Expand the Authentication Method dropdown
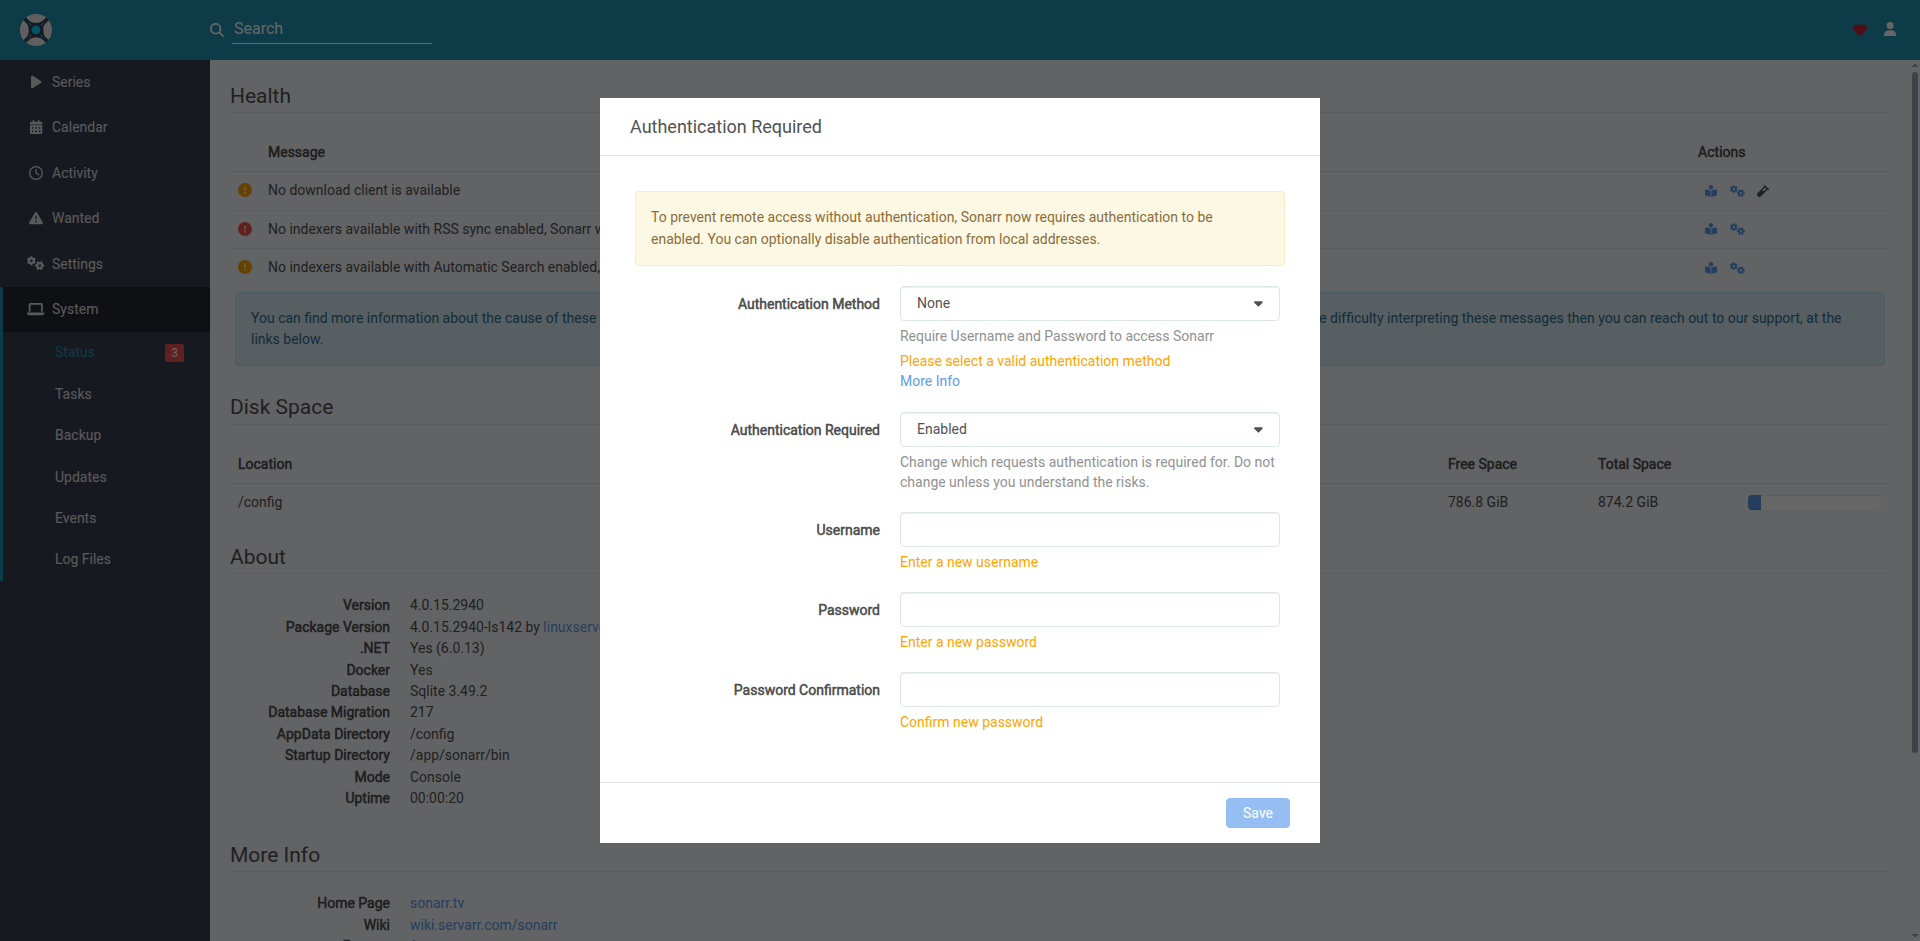The height and width of the screenshot is (941, 1920). pos(1090,303)
